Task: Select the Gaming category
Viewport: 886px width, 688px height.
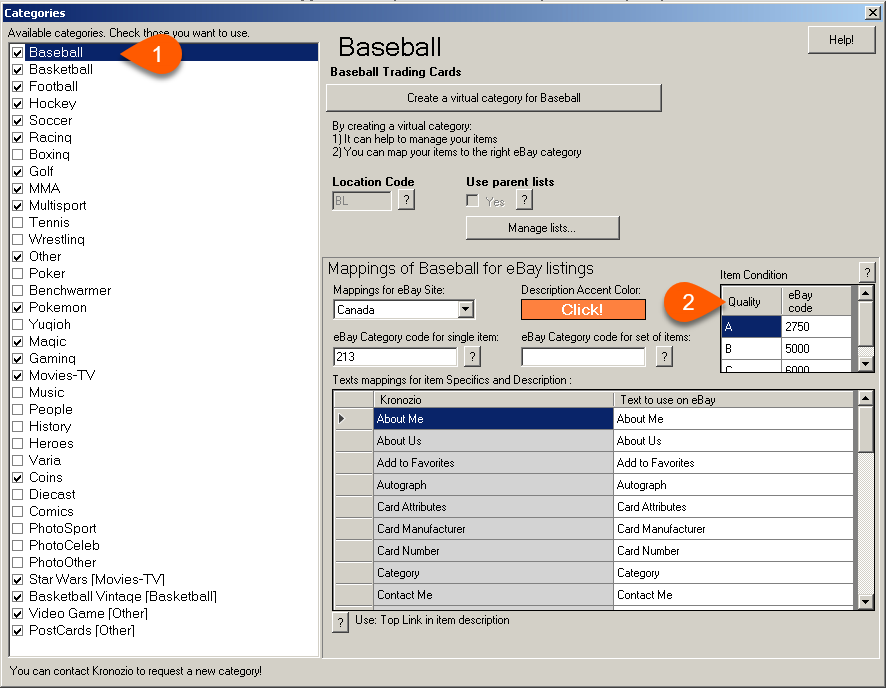Action: pos(53,359)
